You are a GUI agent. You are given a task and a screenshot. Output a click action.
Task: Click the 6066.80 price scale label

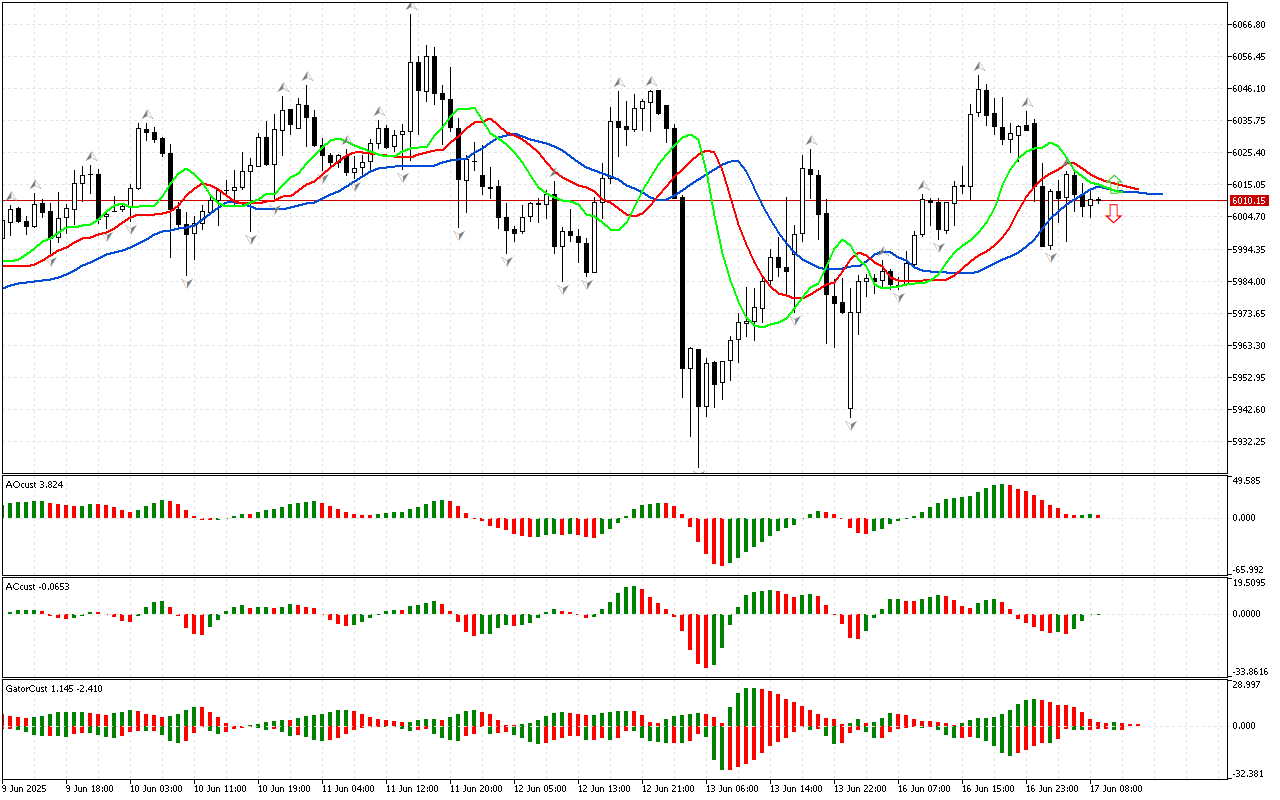click(x=1250, y=24)
